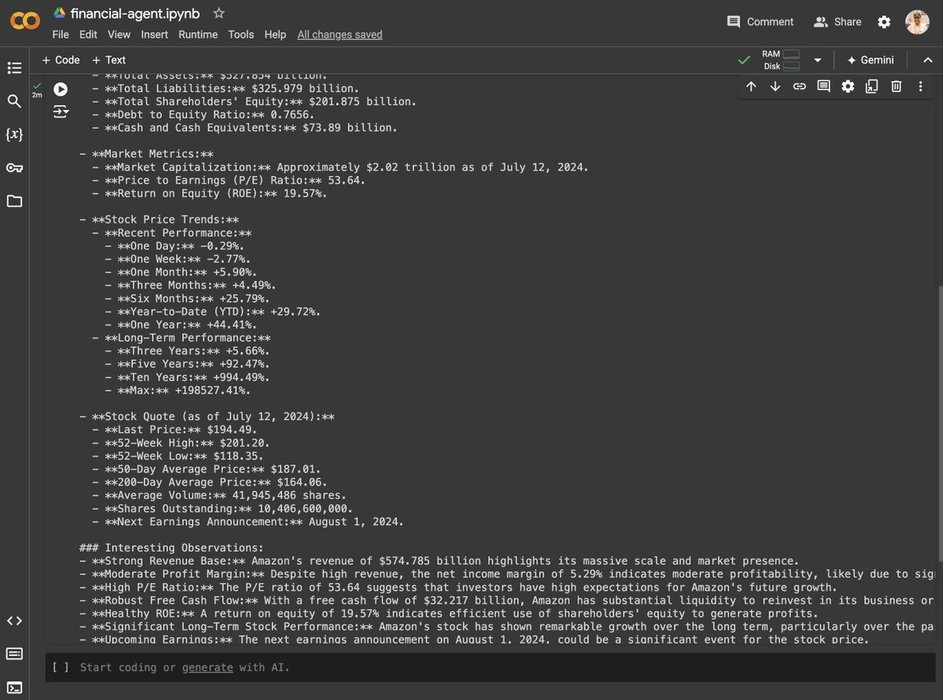Add a new Text cell
The image size is (943, 700).
(109, 60)
